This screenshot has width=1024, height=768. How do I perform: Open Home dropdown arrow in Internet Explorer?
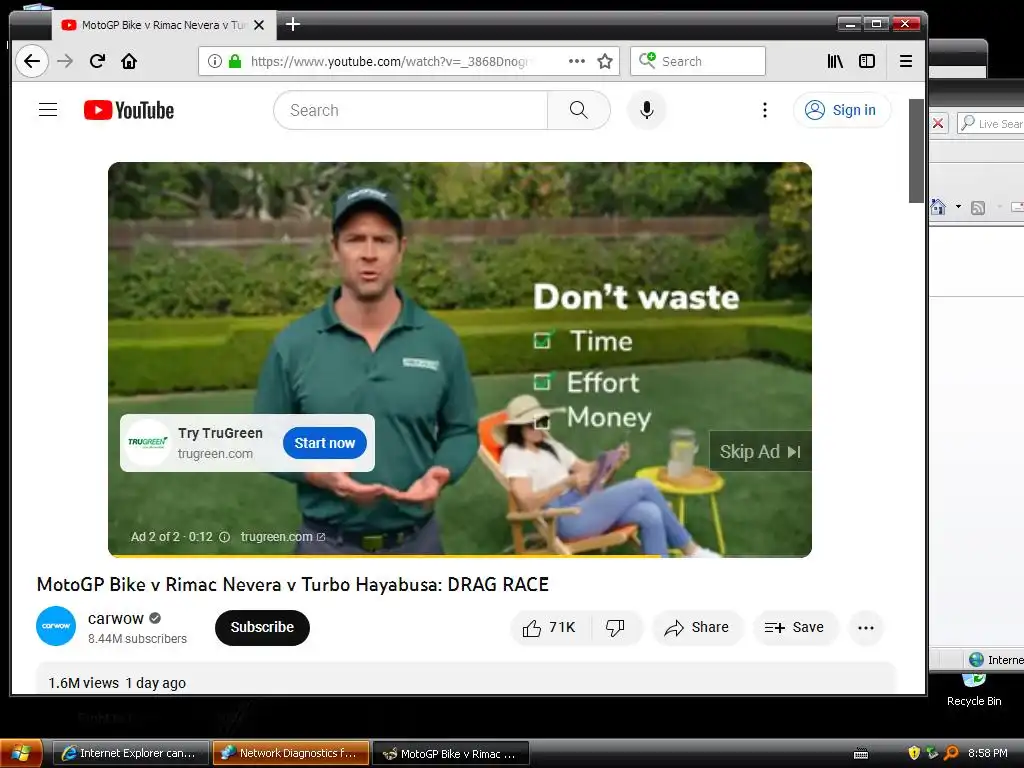click(958, 207)
